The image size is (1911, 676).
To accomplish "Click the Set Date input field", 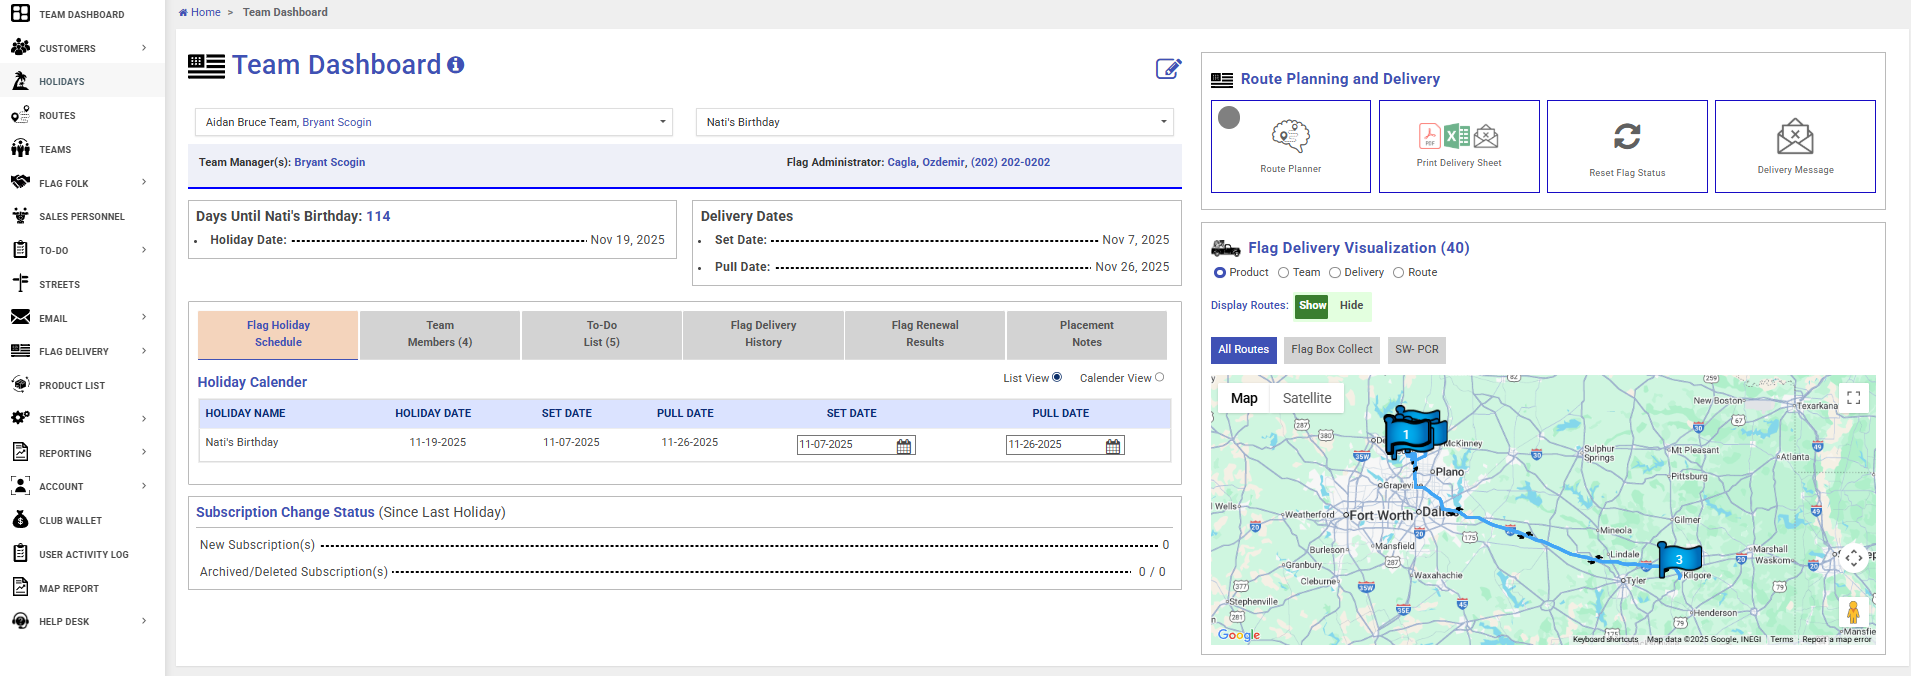I will [x=856, y=445].
